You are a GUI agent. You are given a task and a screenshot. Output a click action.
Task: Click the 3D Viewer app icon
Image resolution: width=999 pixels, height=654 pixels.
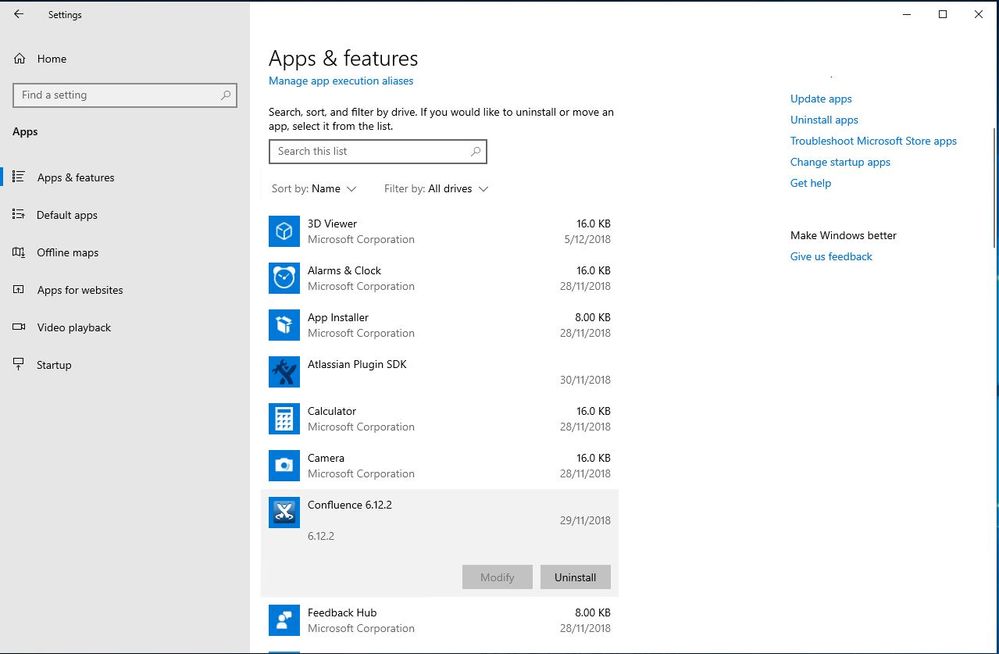pos(284,231)
